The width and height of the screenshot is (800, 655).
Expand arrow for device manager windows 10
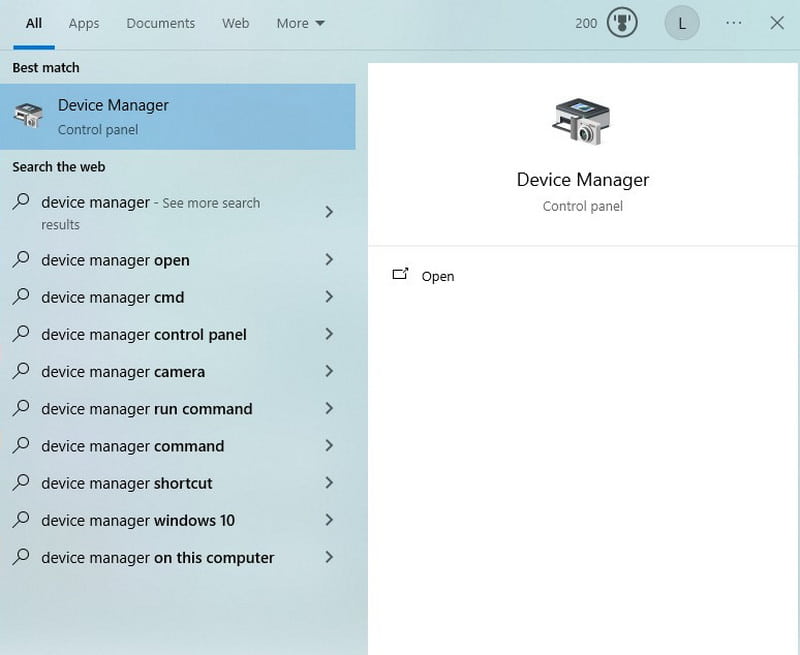pos(329,520)
